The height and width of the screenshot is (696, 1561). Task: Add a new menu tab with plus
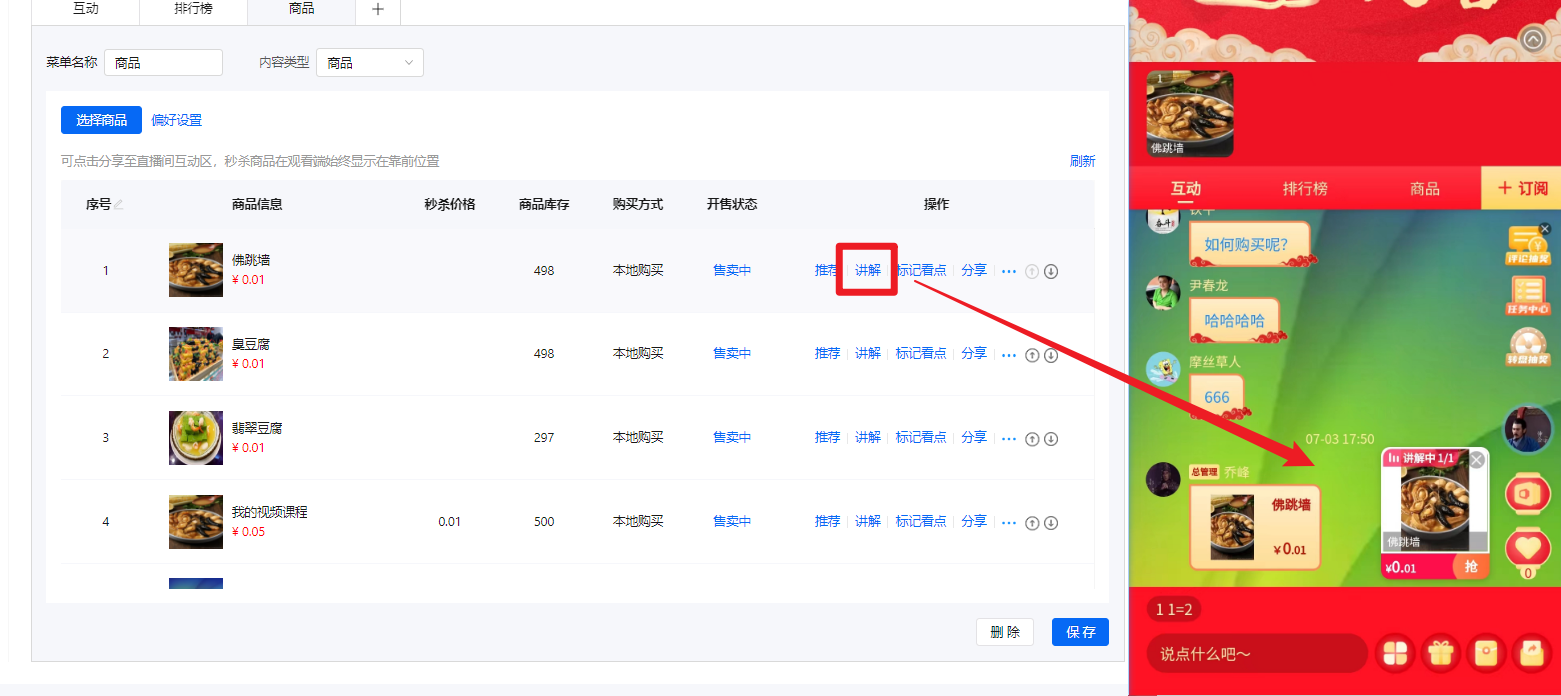(377, 9)
